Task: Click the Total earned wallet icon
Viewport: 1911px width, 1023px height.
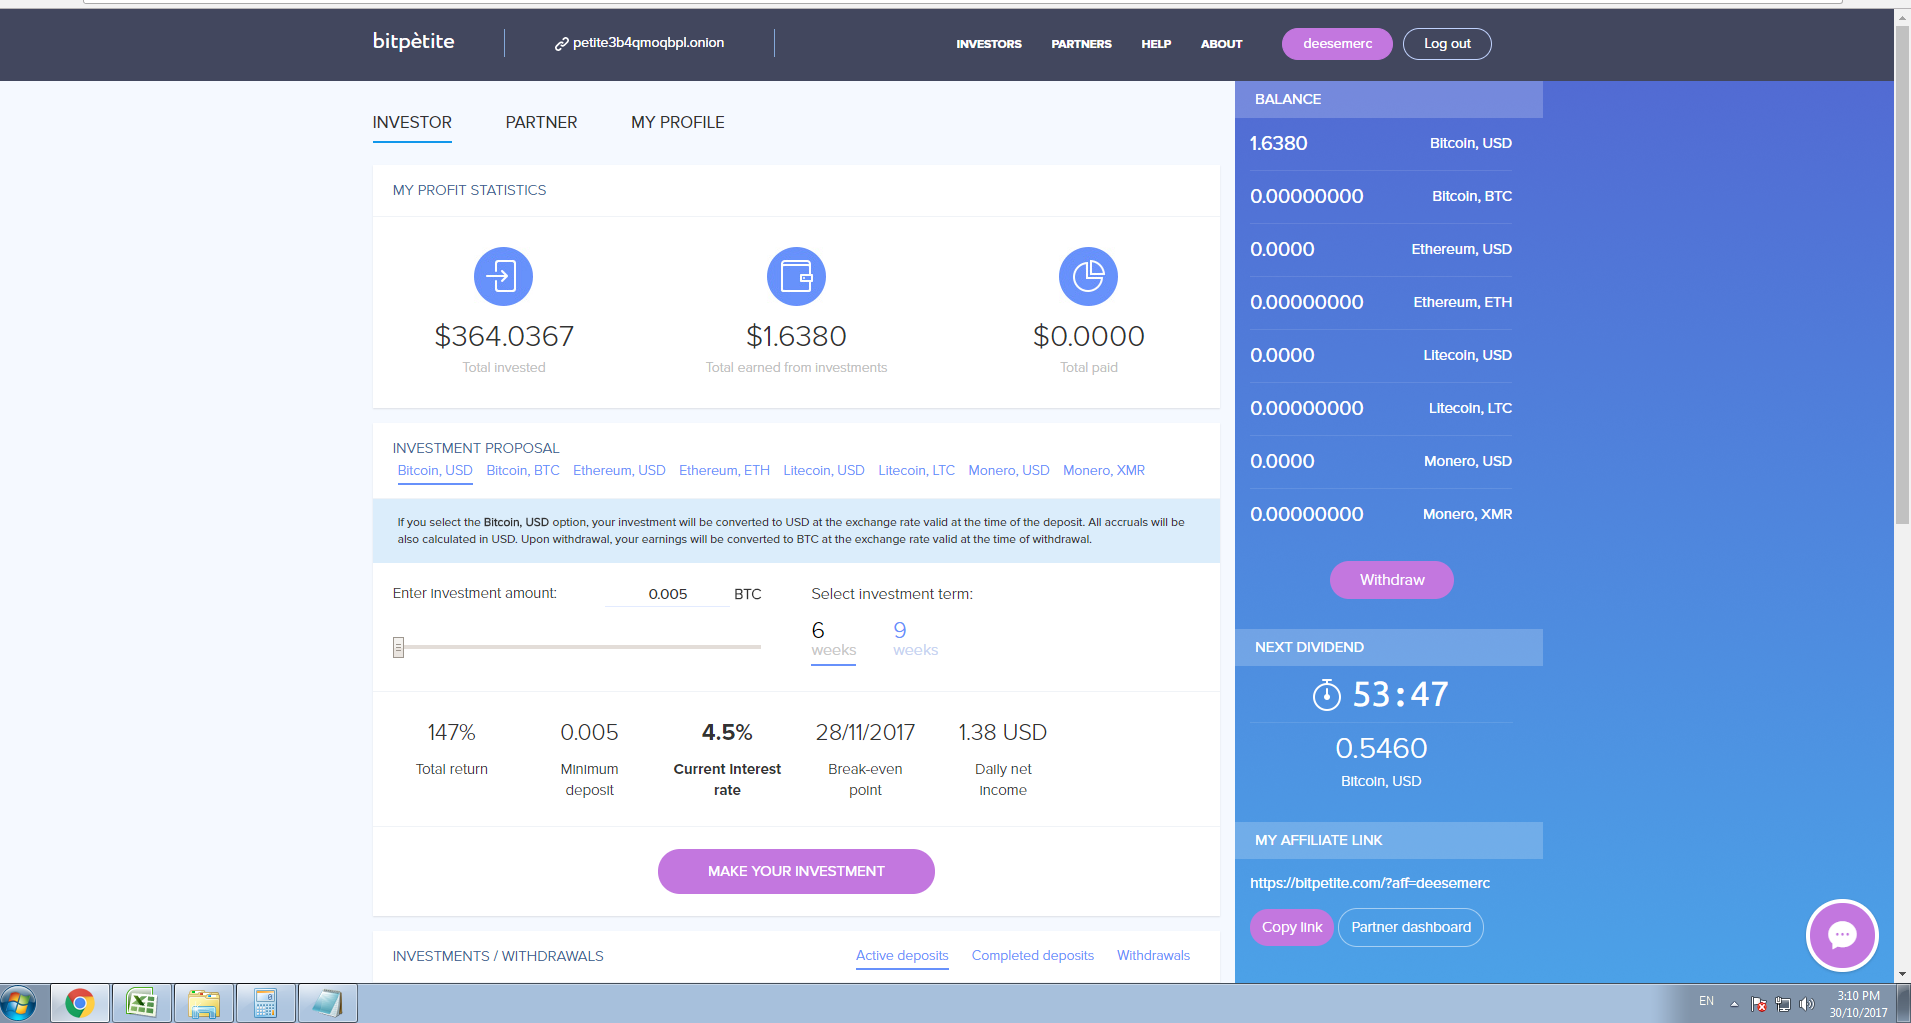Action: coord(796,276)
